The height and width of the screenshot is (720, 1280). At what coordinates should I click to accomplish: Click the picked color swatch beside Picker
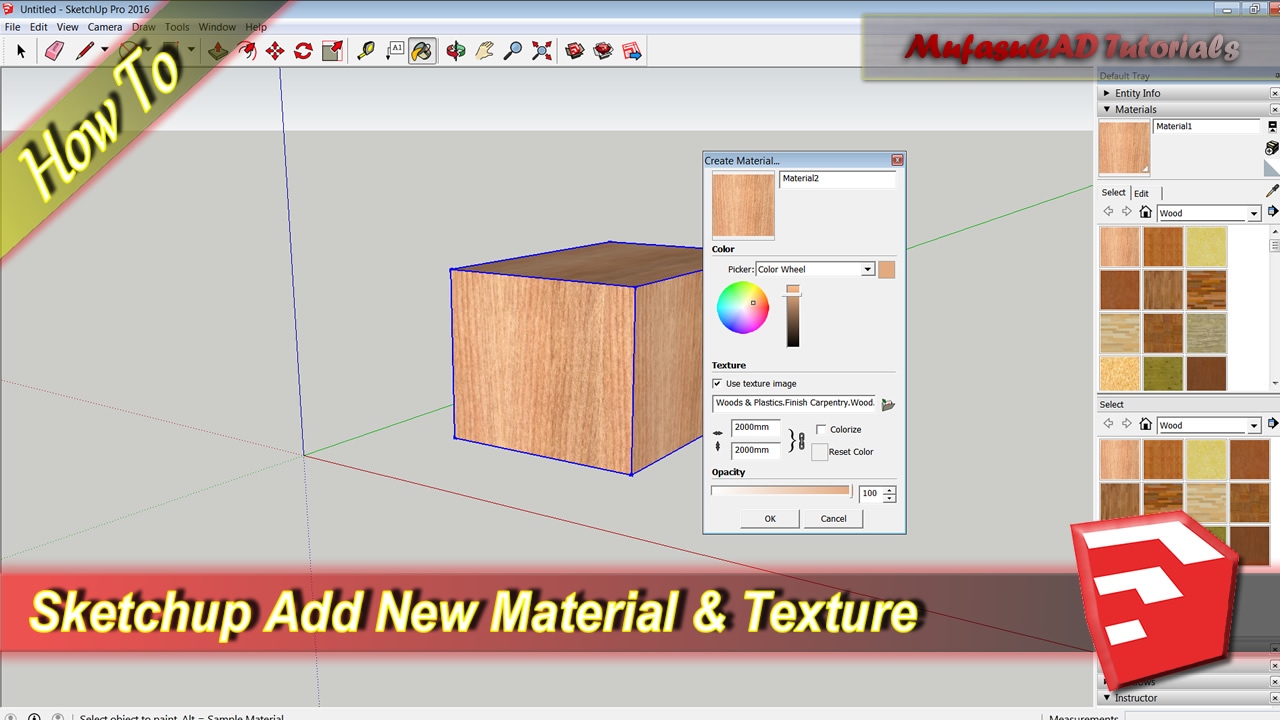pyautogui.click(x=886, y=269)
